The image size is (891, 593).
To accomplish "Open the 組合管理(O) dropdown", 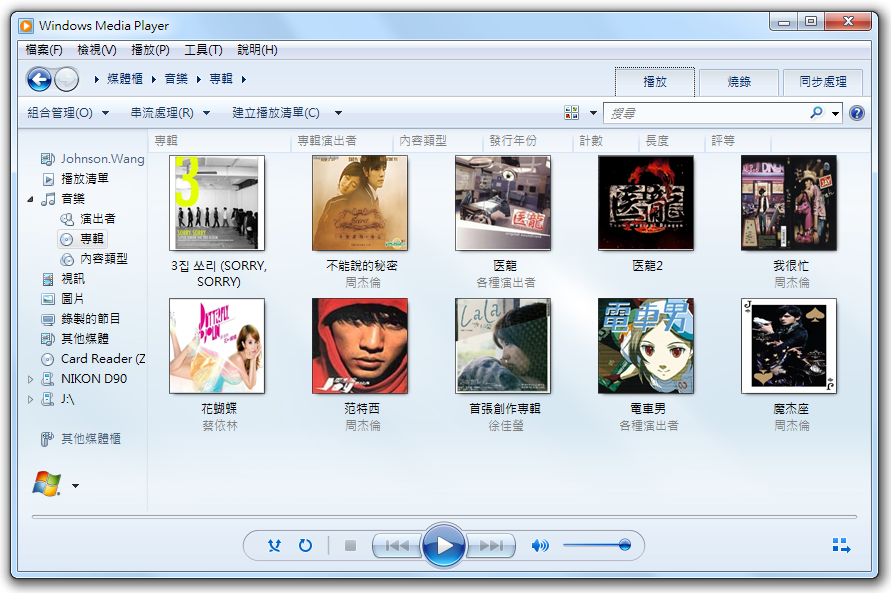I will 68,113.
